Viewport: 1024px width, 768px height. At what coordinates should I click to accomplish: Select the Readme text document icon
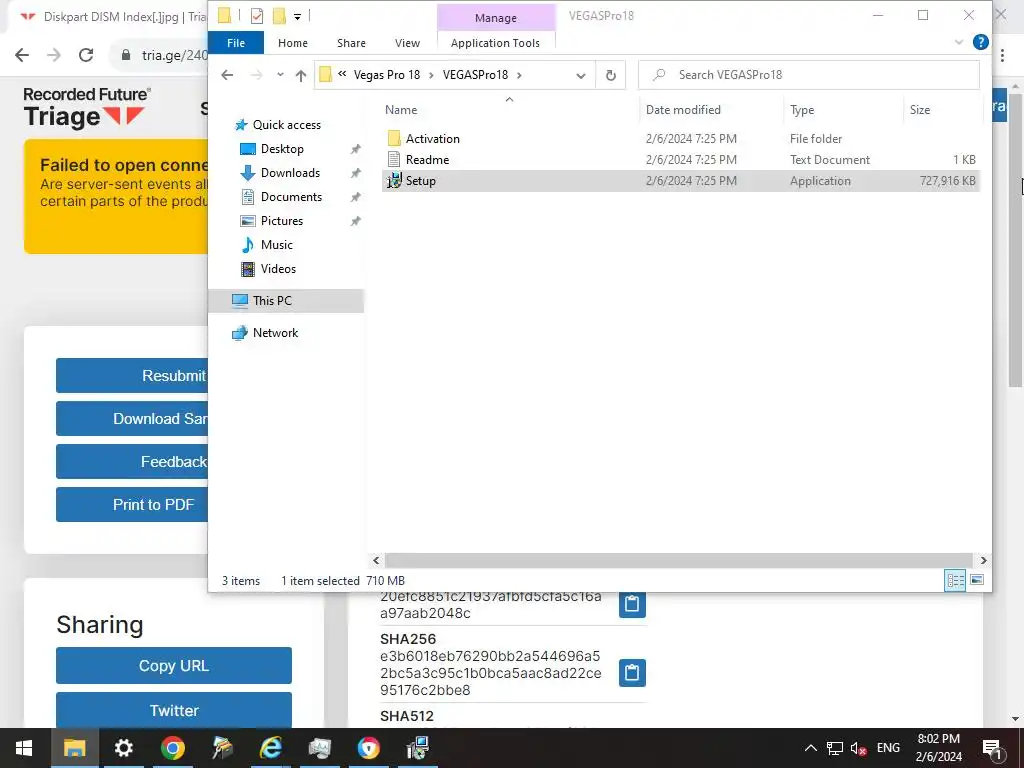(394, 159)
